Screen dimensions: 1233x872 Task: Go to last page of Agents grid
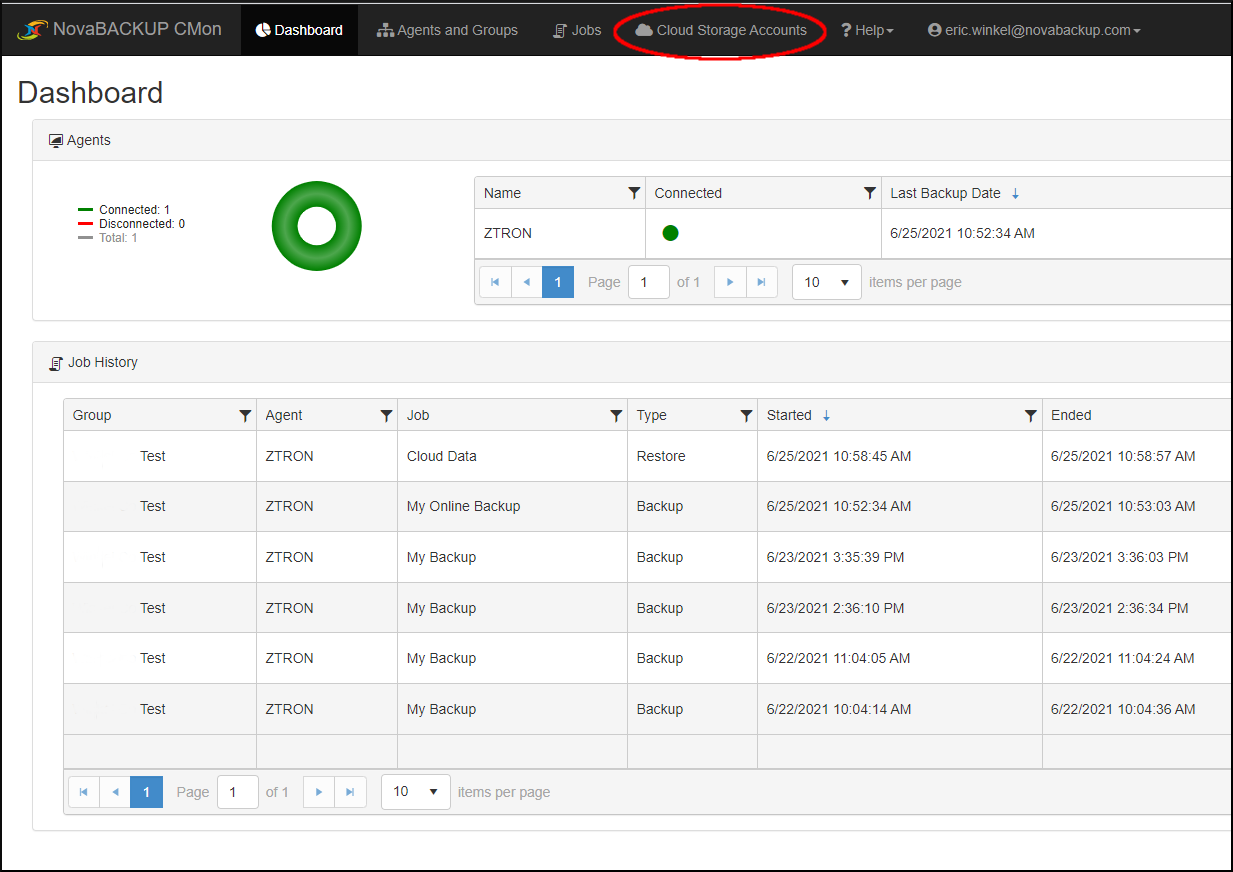[762, 282]
